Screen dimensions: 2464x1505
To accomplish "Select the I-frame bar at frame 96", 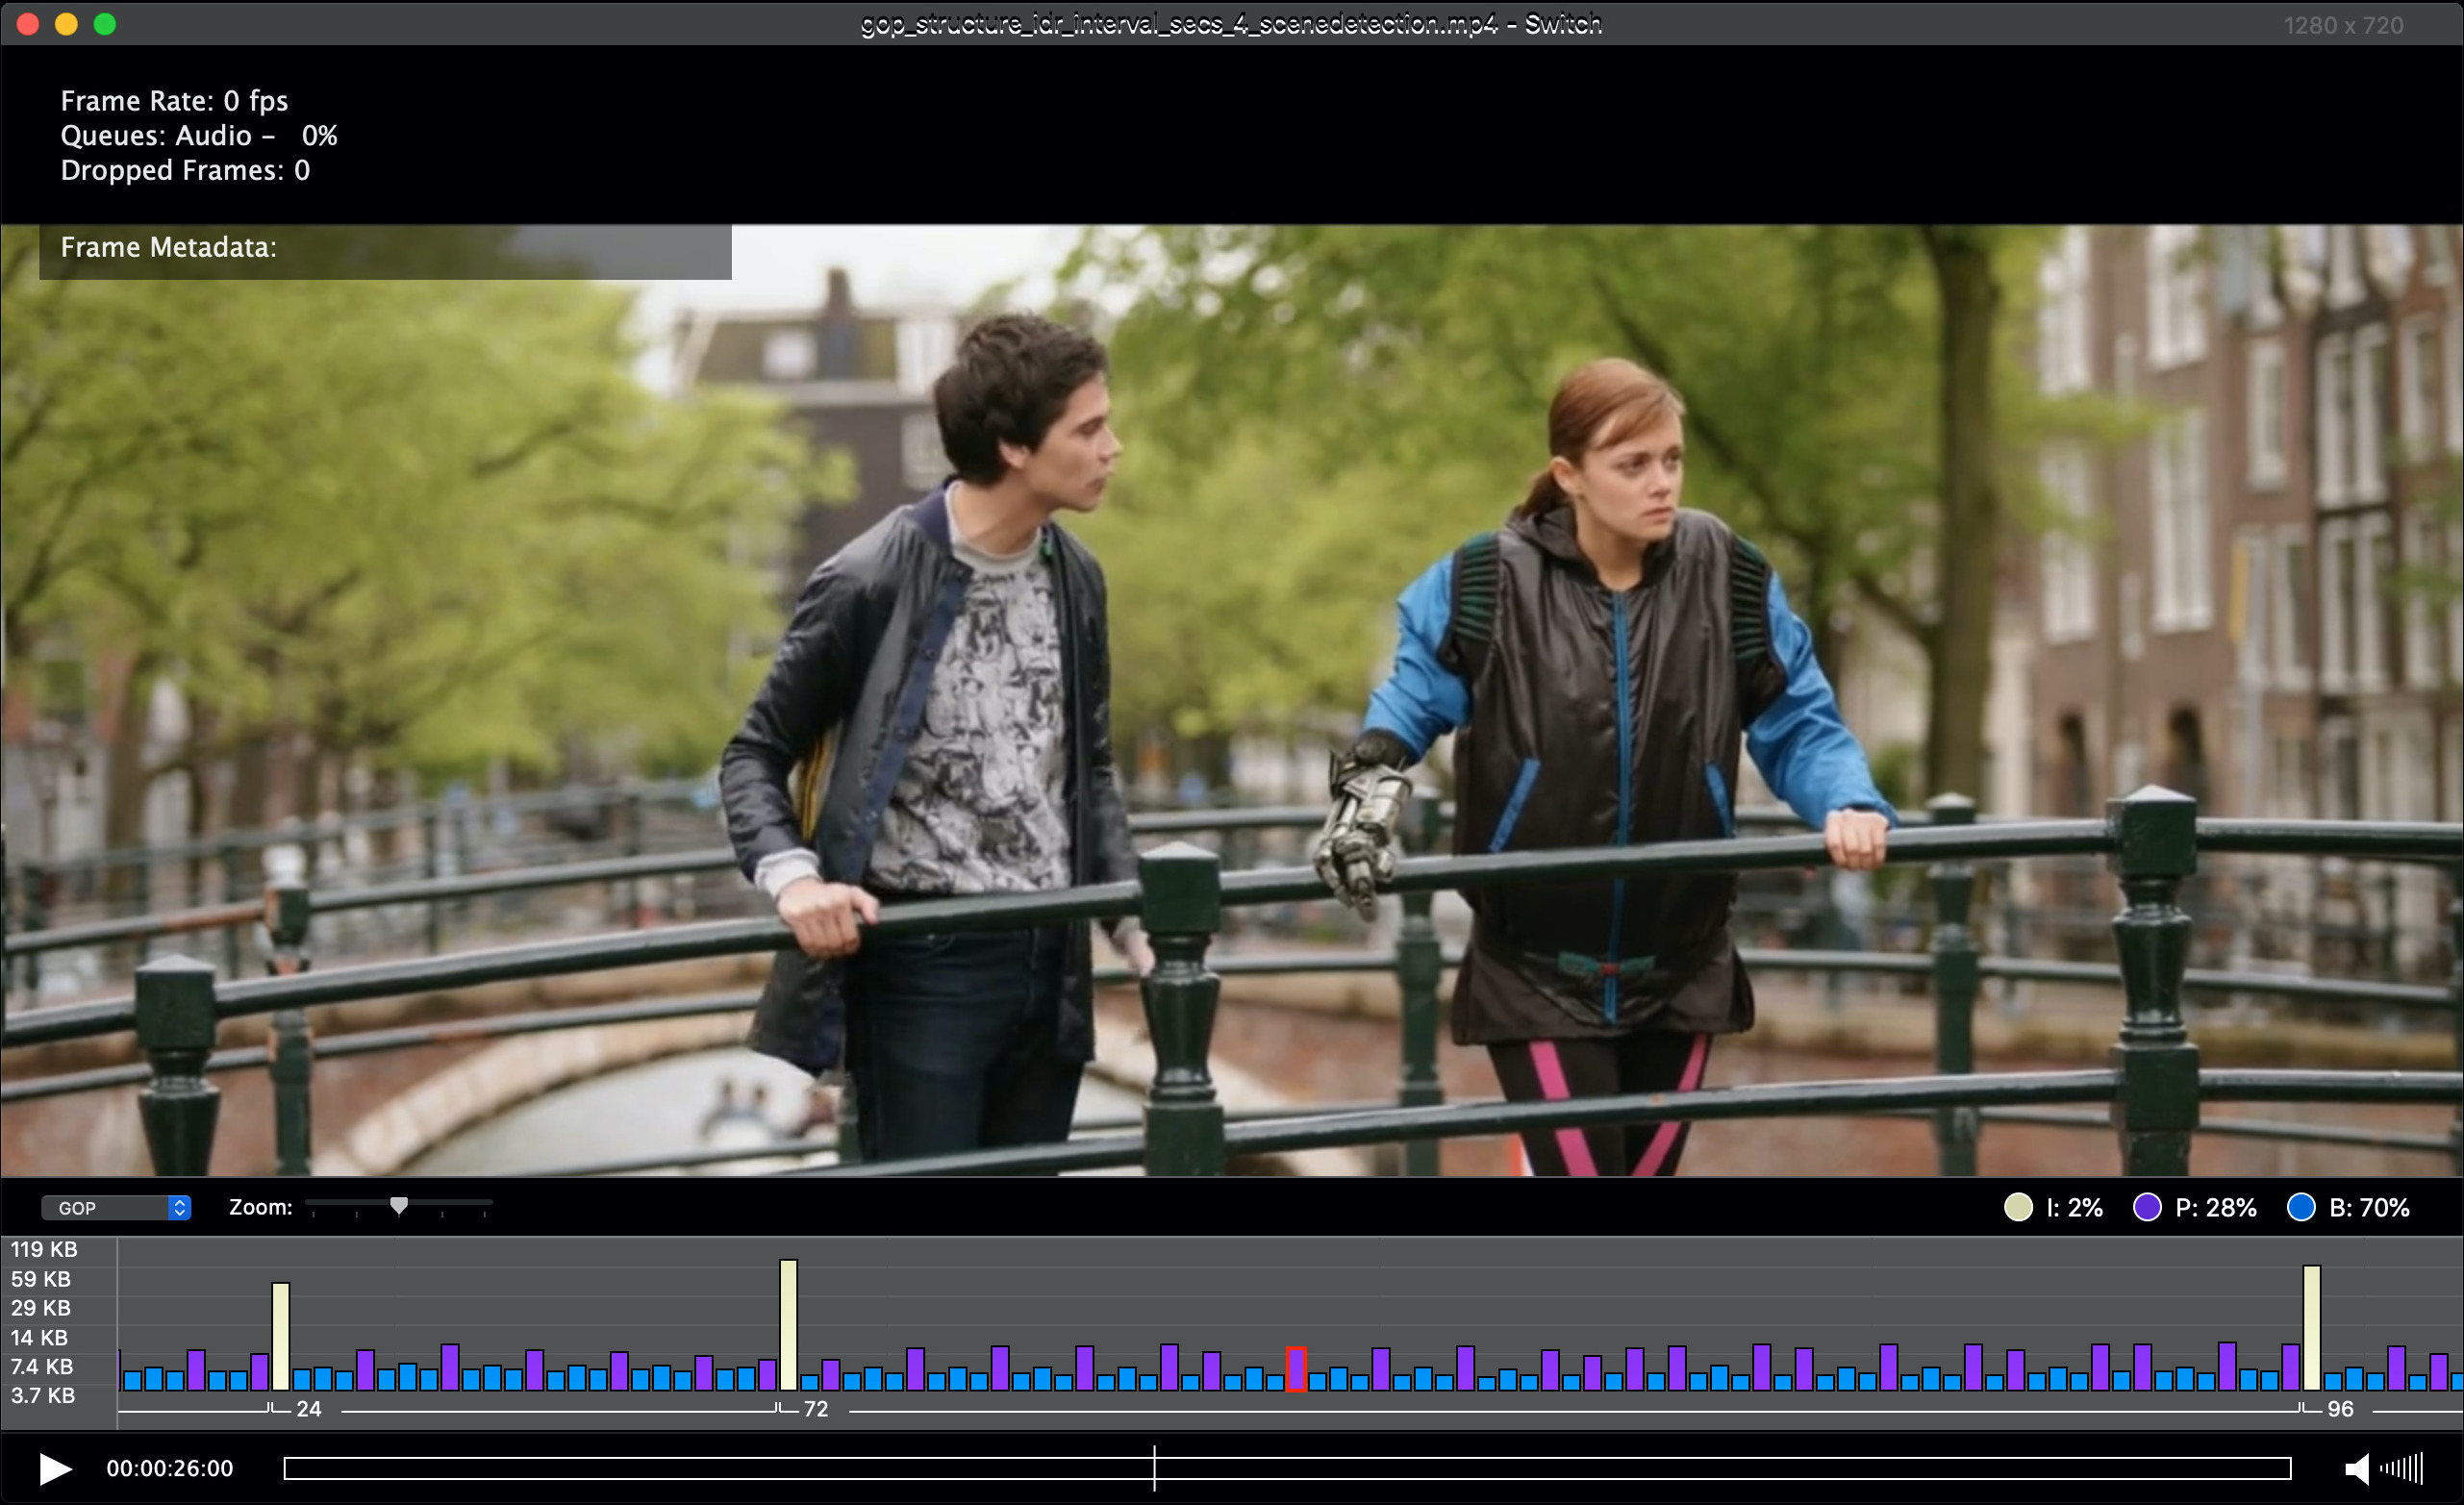I will pos(2311,1328).
